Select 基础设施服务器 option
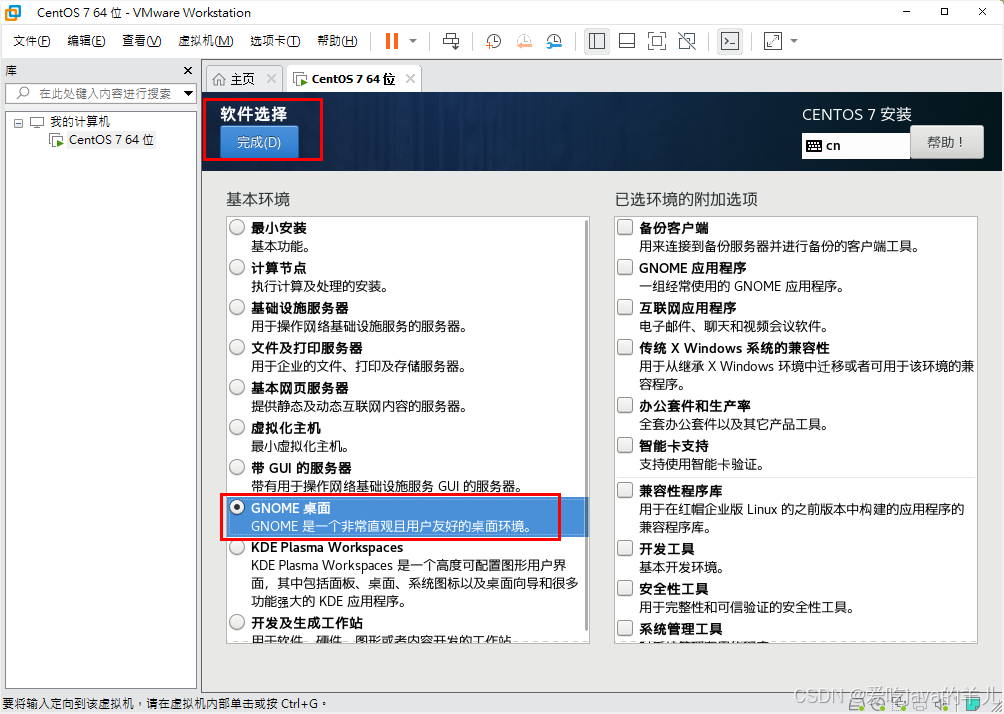The image size is (1004, 714). coord(237,307)
